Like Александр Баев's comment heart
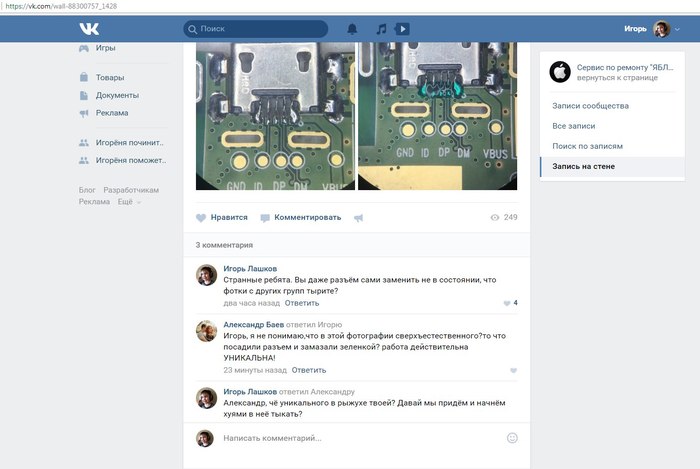Image resolution: width=700 pixels, height=469 pixels. point(513,371)
